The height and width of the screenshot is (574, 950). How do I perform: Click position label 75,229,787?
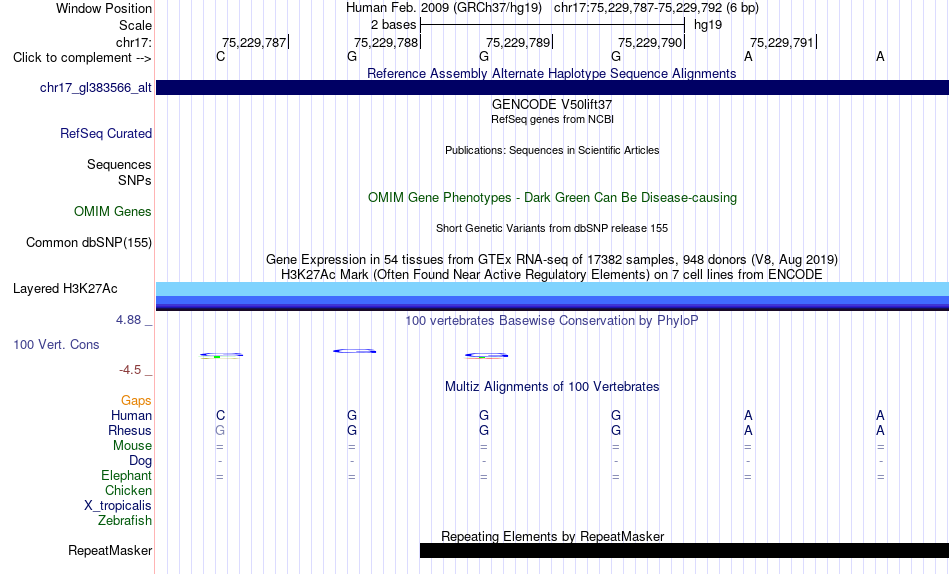pos(254,42)
